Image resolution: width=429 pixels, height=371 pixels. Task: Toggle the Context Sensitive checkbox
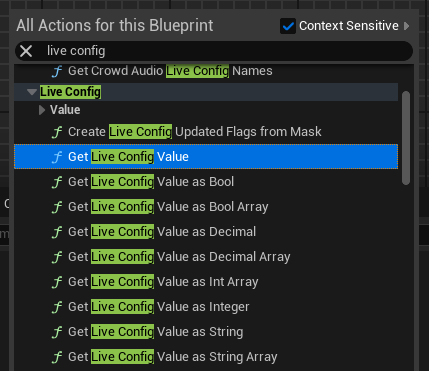(x=288, y=26)
